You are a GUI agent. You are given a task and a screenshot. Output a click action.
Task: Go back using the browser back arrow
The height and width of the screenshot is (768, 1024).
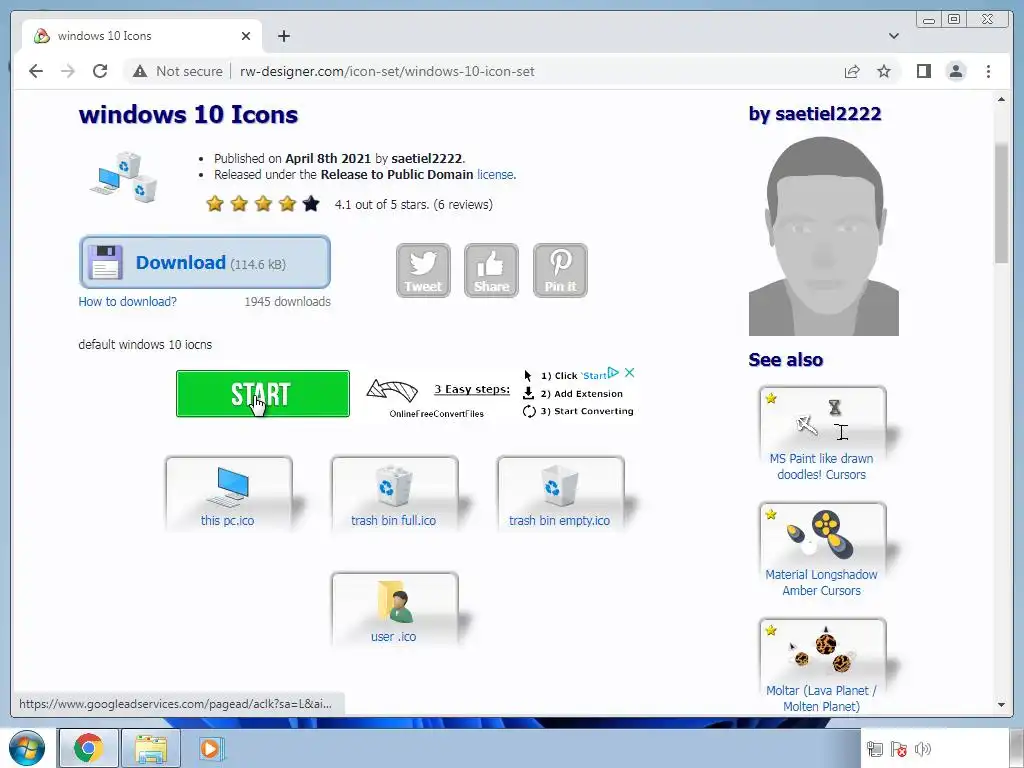[x=36, y=71]
